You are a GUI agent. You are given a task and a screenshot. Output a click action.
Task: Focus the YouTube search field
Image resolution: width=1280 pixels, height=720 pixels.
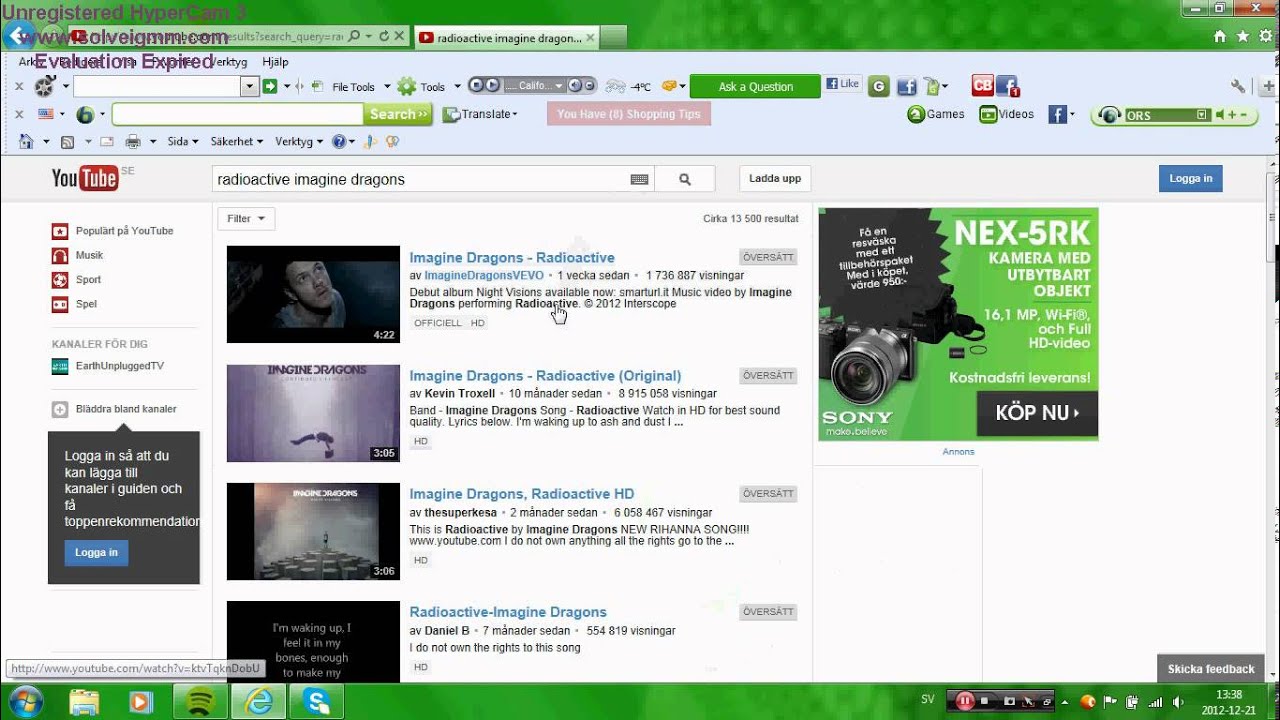(420, 180)
